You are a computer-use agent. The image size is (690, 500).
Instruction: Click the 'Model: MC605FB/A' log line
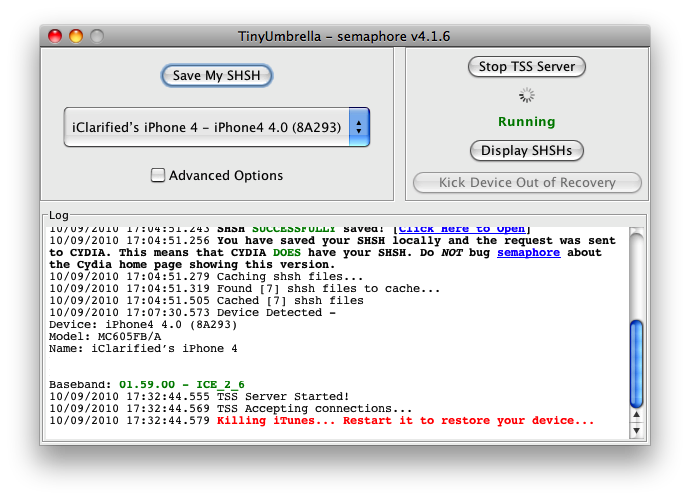105,337
